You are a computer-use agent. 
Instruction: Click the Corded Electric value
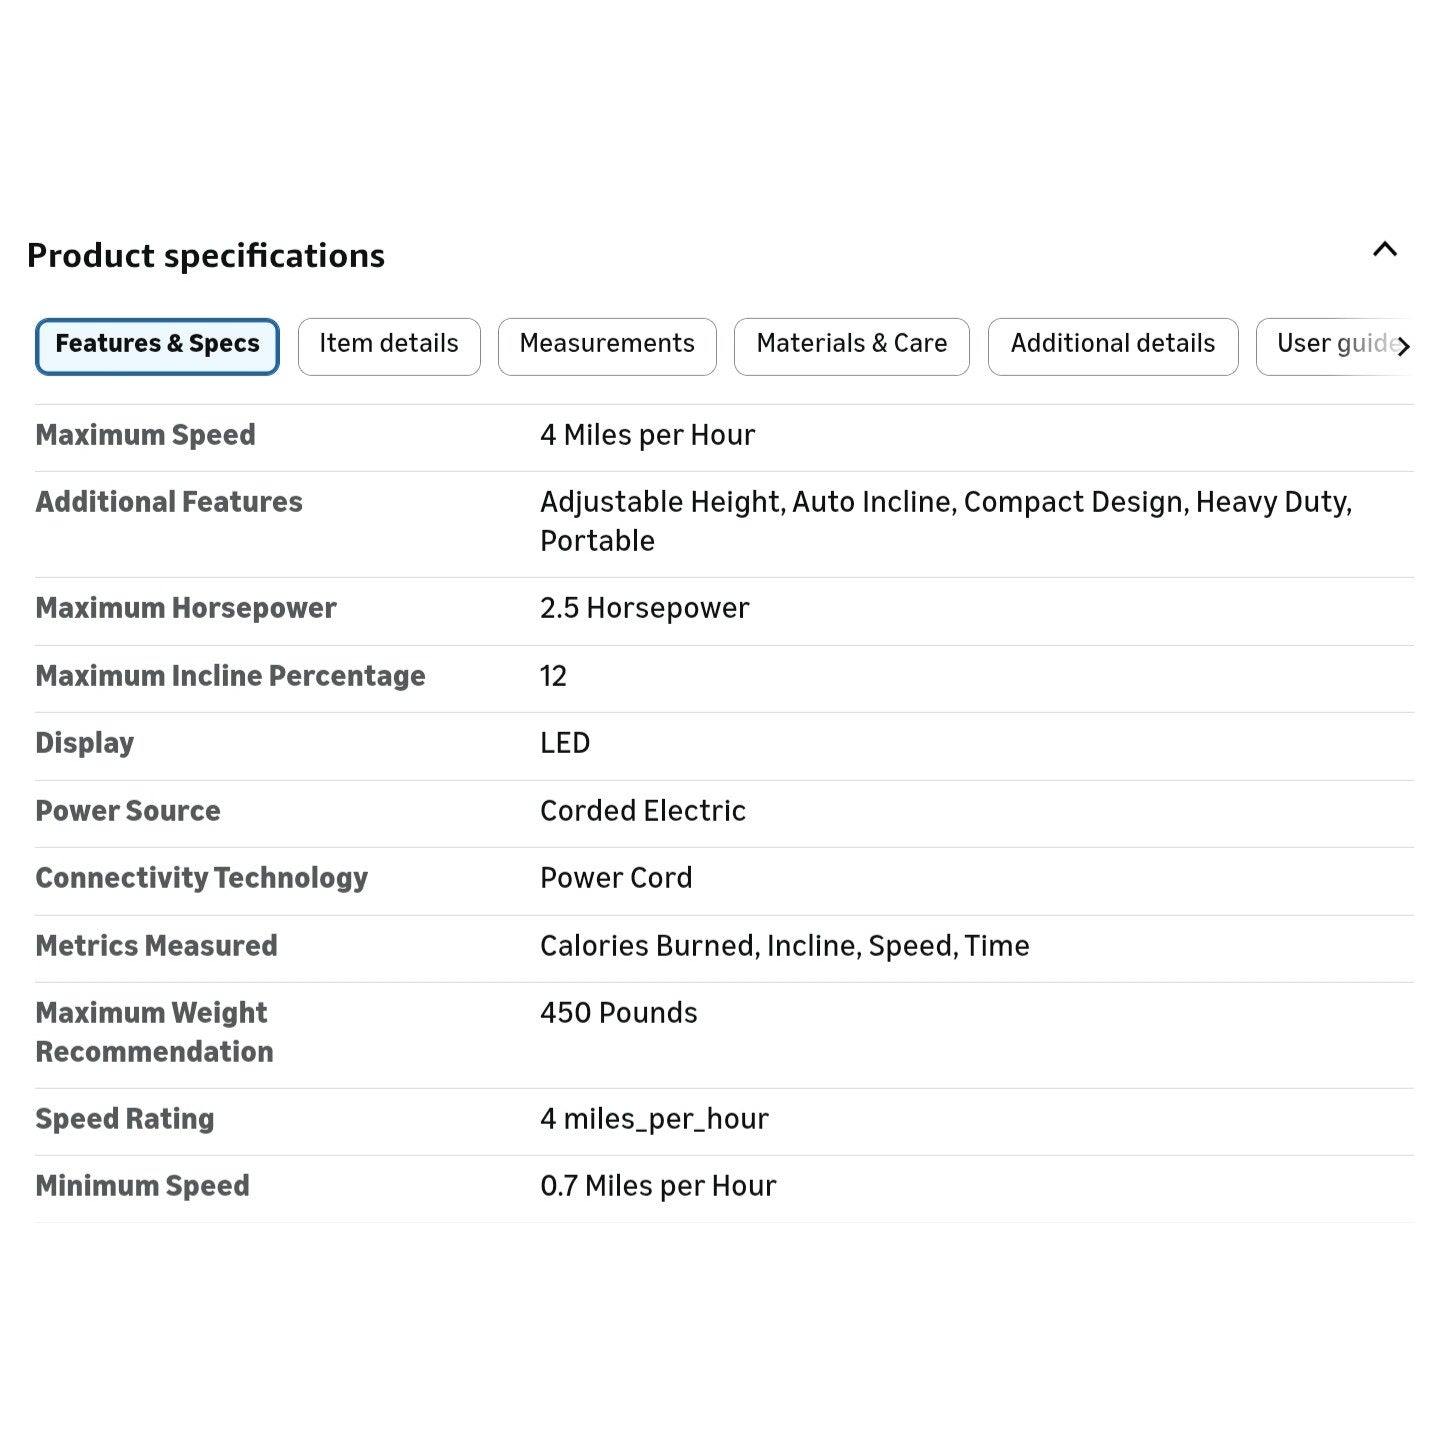pos(642,811)
